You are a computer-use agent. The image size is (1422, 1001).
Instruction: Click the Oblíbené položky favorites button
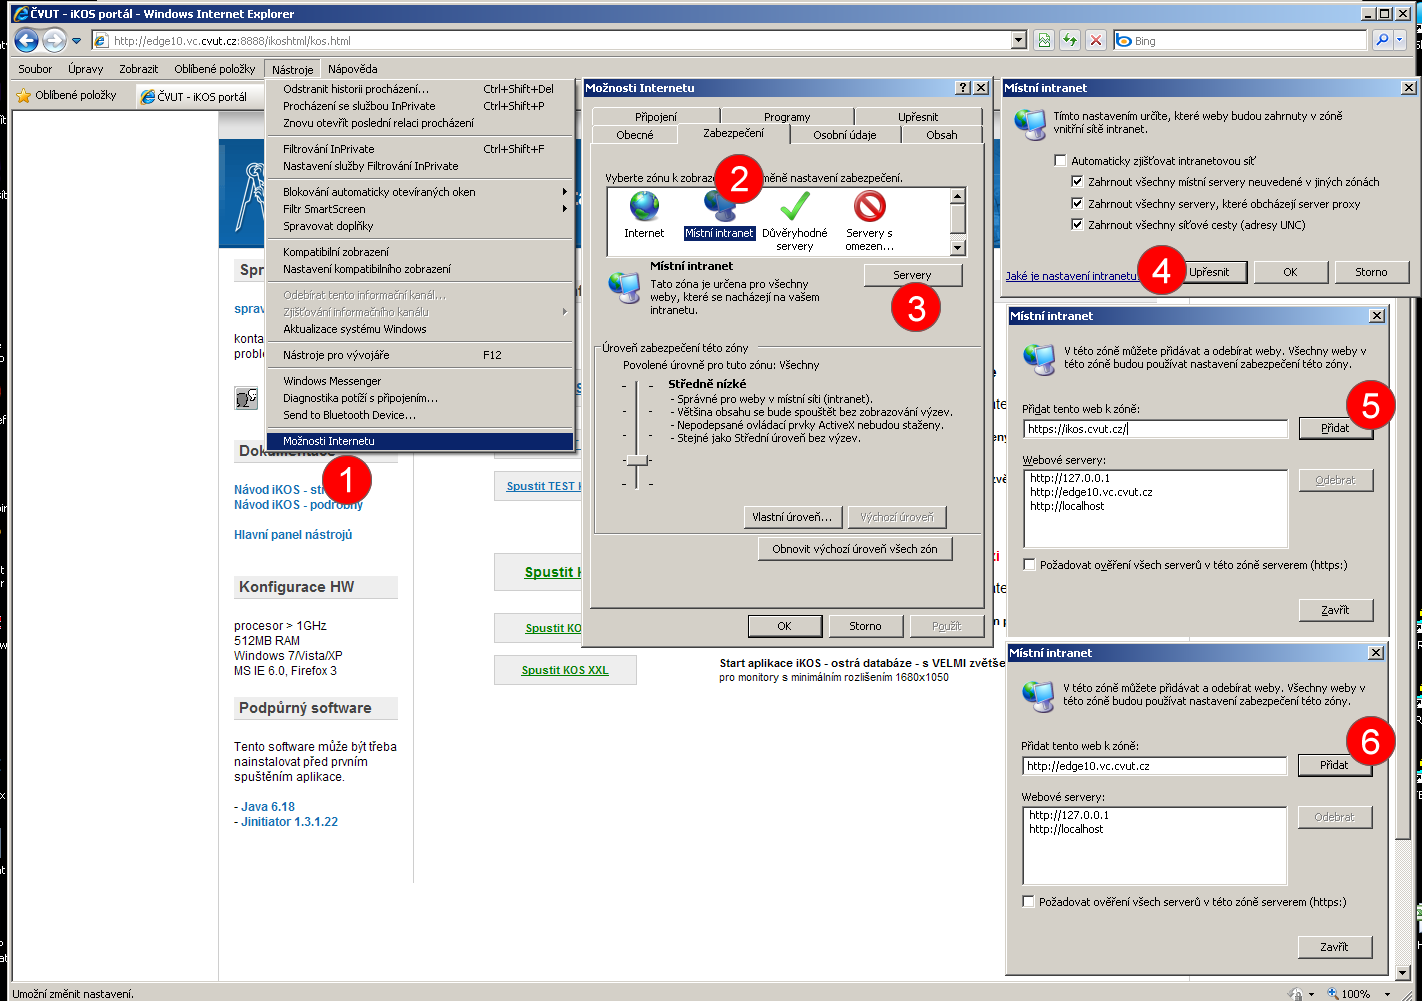coord(66,96)
